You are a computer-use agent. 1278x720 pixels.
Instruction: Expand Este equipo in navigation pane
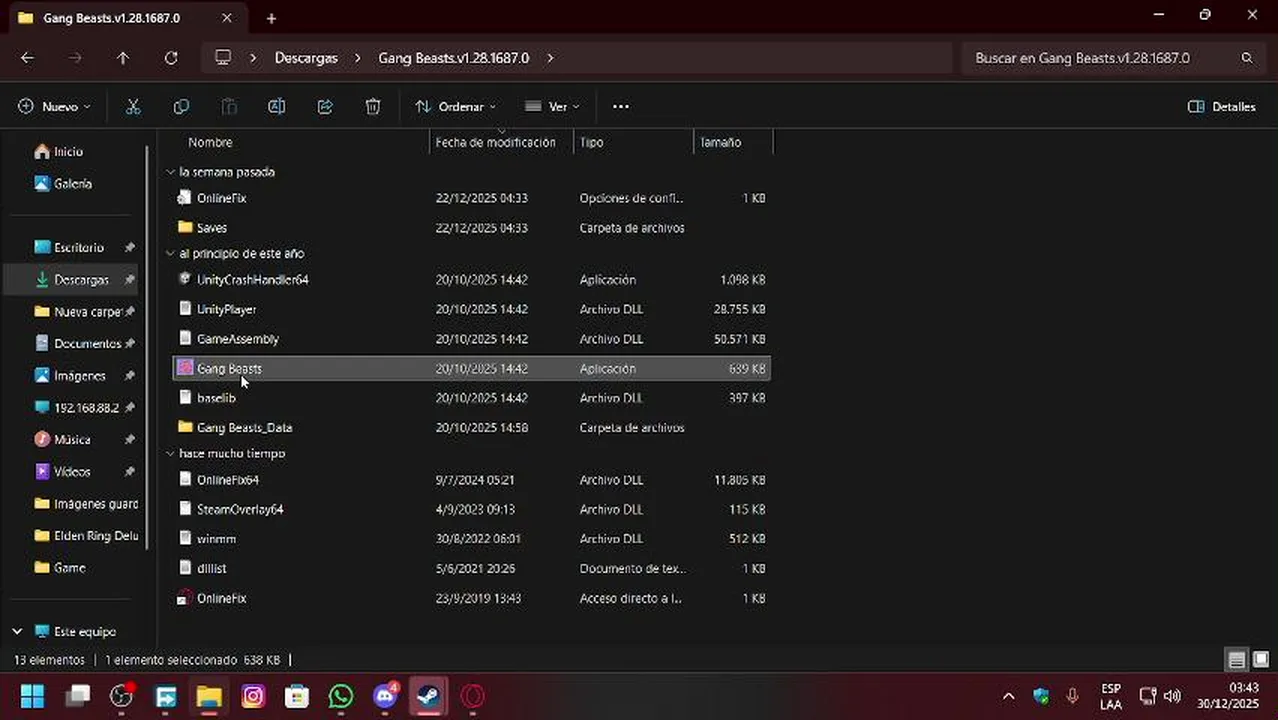17,632
